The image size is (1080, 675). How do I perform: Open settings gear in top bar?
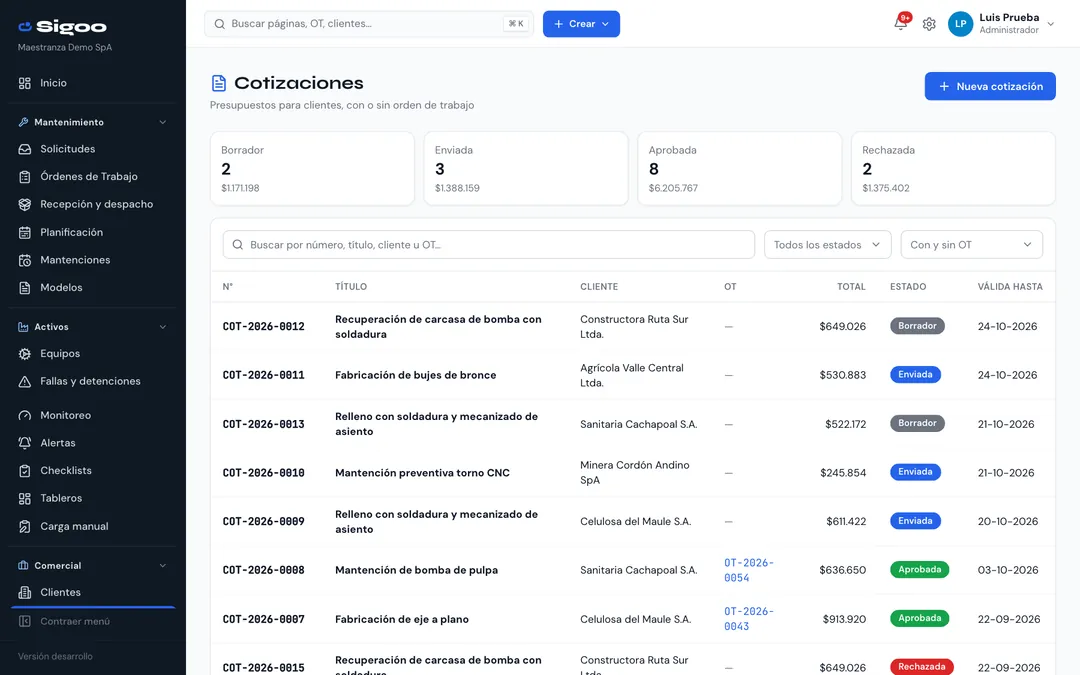929,24
